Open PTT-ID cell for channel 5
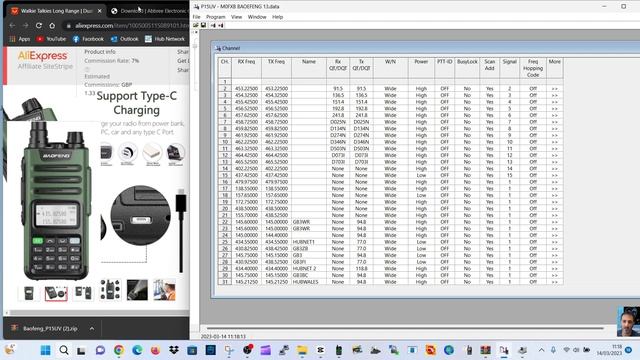Screen dimensions: 640x360 point(444,109)
